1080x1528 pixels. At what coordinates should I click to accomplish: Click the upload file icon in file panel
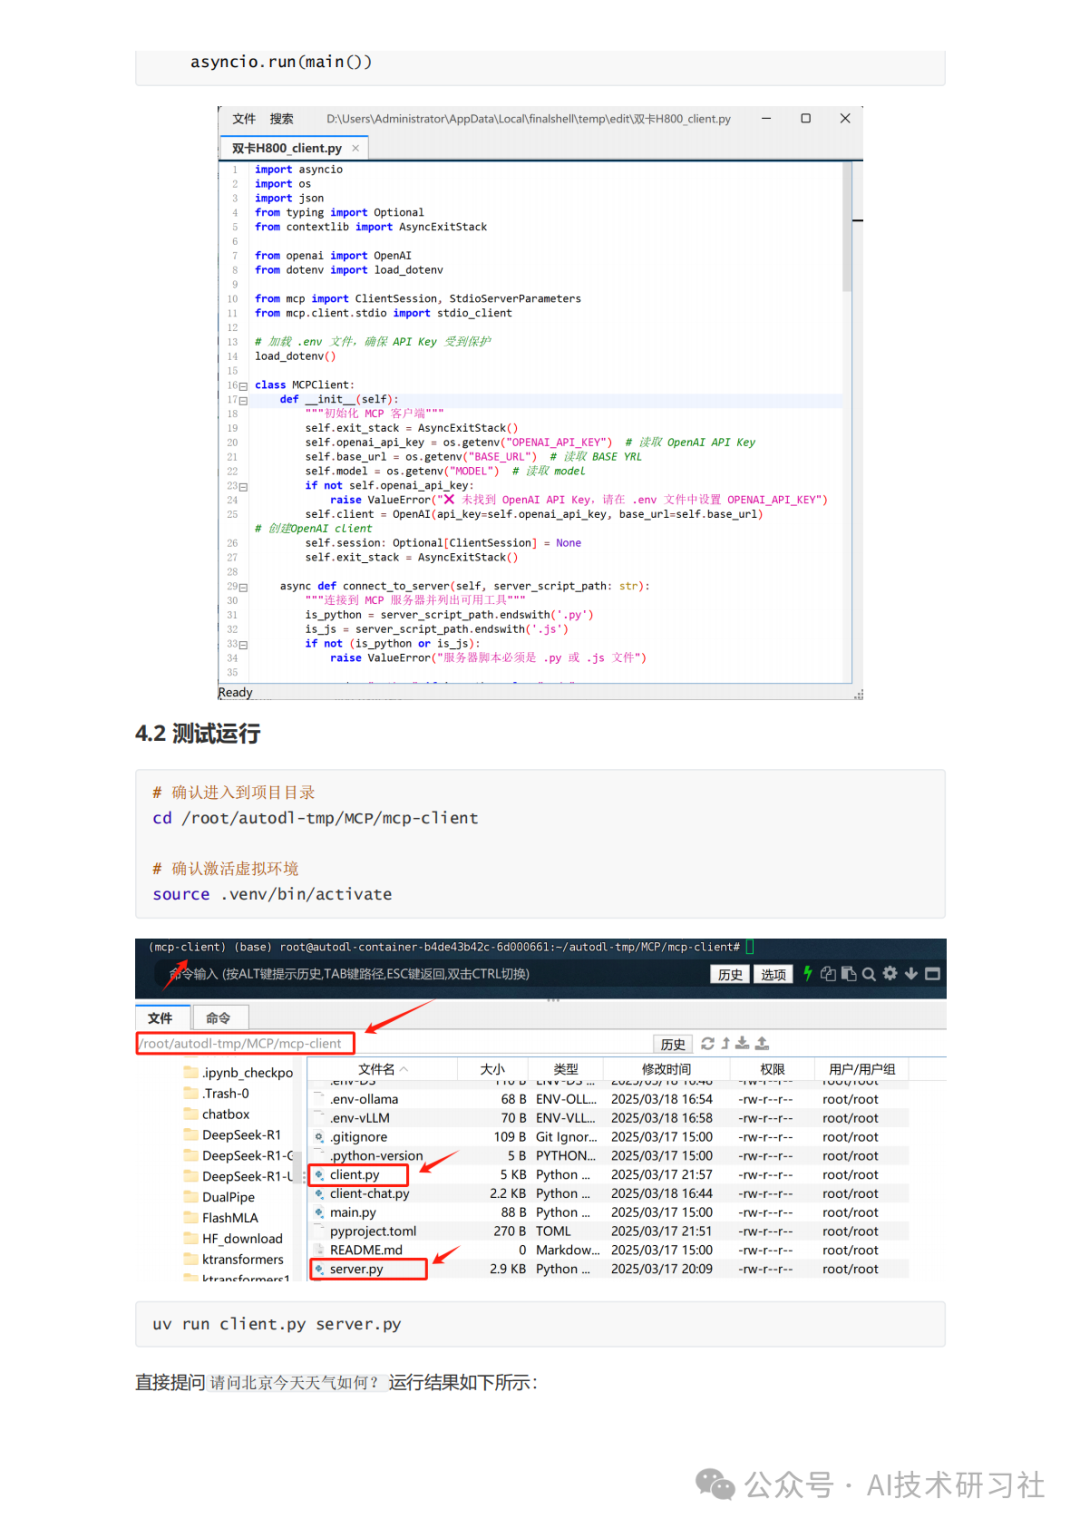[x=761, y=1043]
